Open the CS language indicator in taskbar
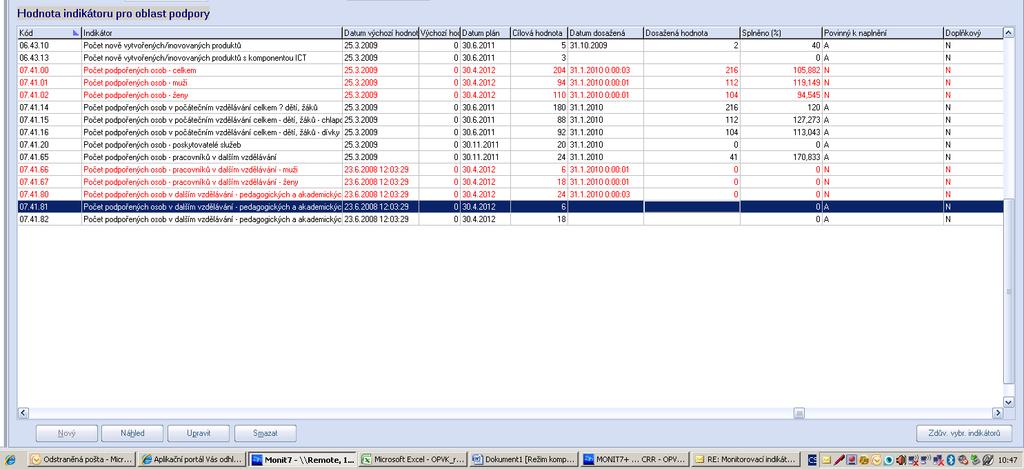Viewport: 1024px width, 469px height. point(812,460)
